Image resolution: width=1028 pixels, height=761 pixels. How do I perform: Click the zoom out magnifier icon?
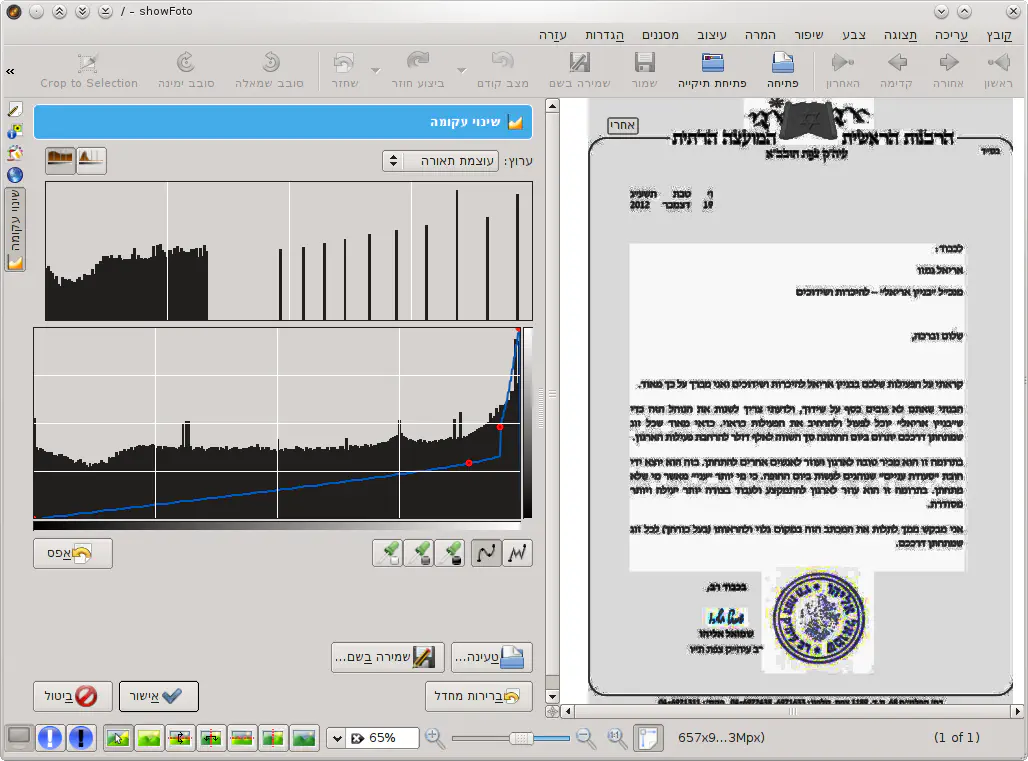[x=586, y=738]
